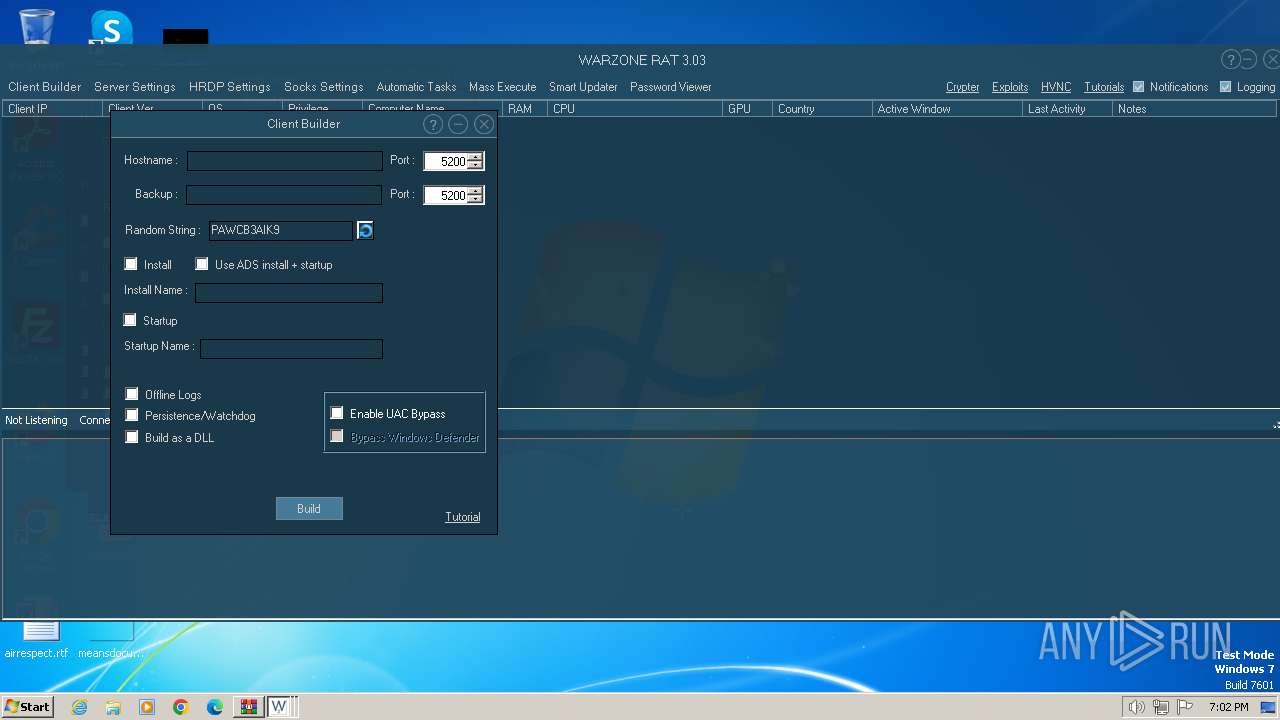Open Mass Execute menu

[502, 87]
